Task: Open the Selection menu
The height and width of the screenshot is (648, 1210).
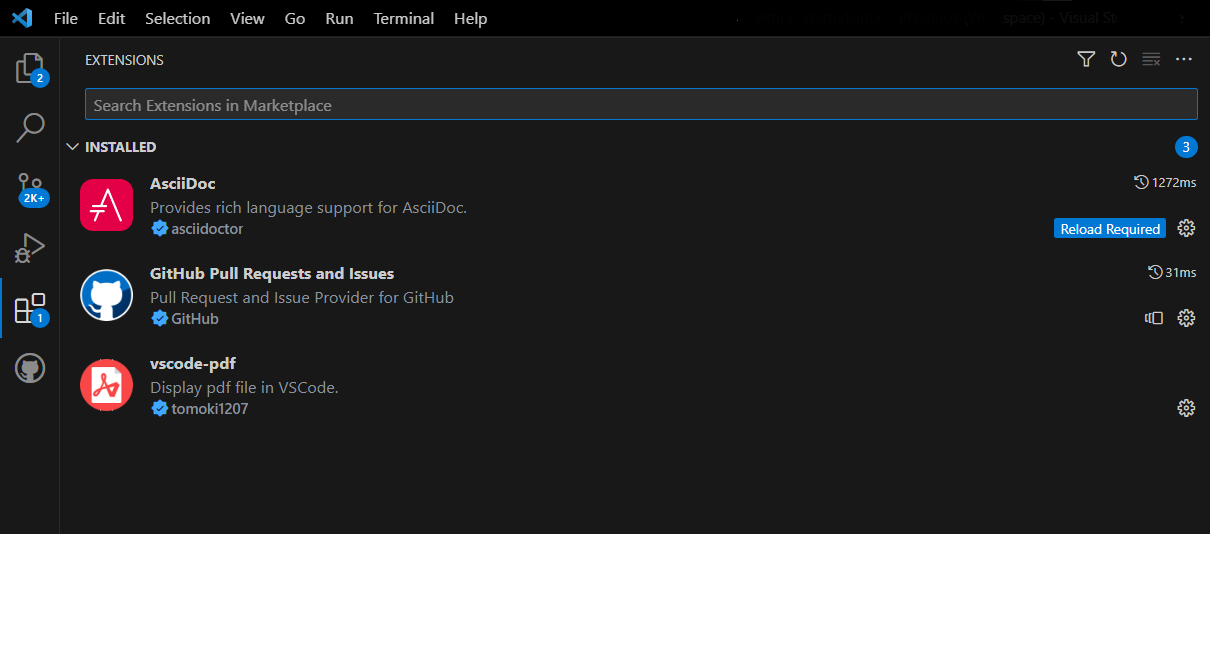Action: [177, 19]
